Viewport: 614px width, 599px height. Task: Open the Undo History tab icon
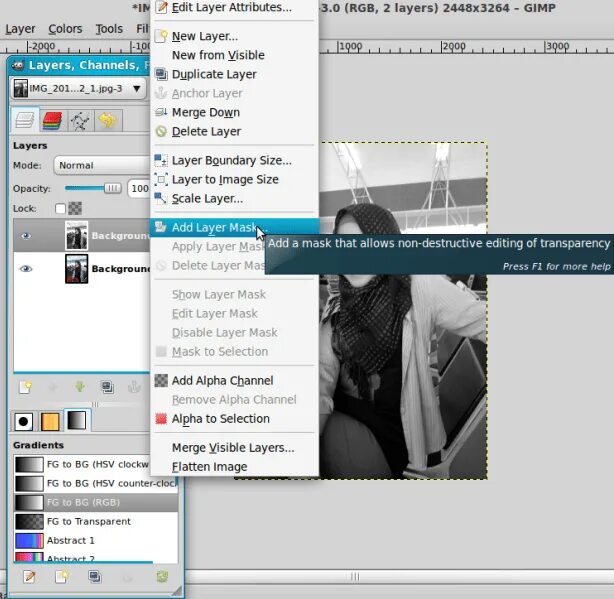108,121
